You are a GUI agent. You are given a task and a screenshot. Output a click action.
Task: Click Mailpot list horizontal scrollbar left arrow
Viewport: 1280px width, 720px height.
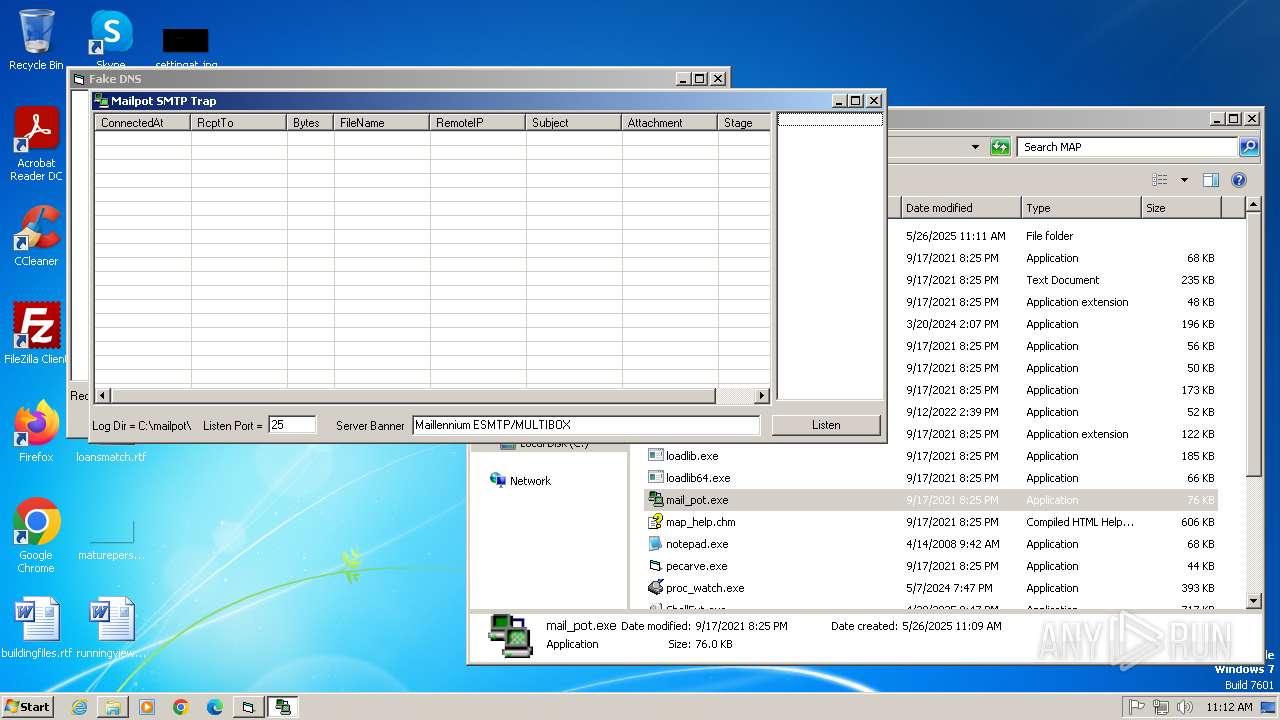[x=103, y=396]
